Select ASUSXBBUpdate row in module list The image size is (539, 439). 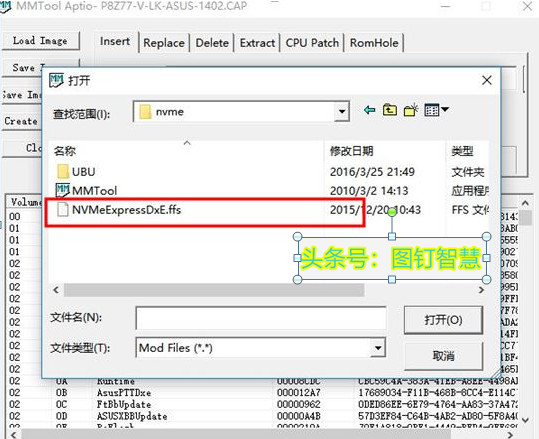tap(263, 416)
